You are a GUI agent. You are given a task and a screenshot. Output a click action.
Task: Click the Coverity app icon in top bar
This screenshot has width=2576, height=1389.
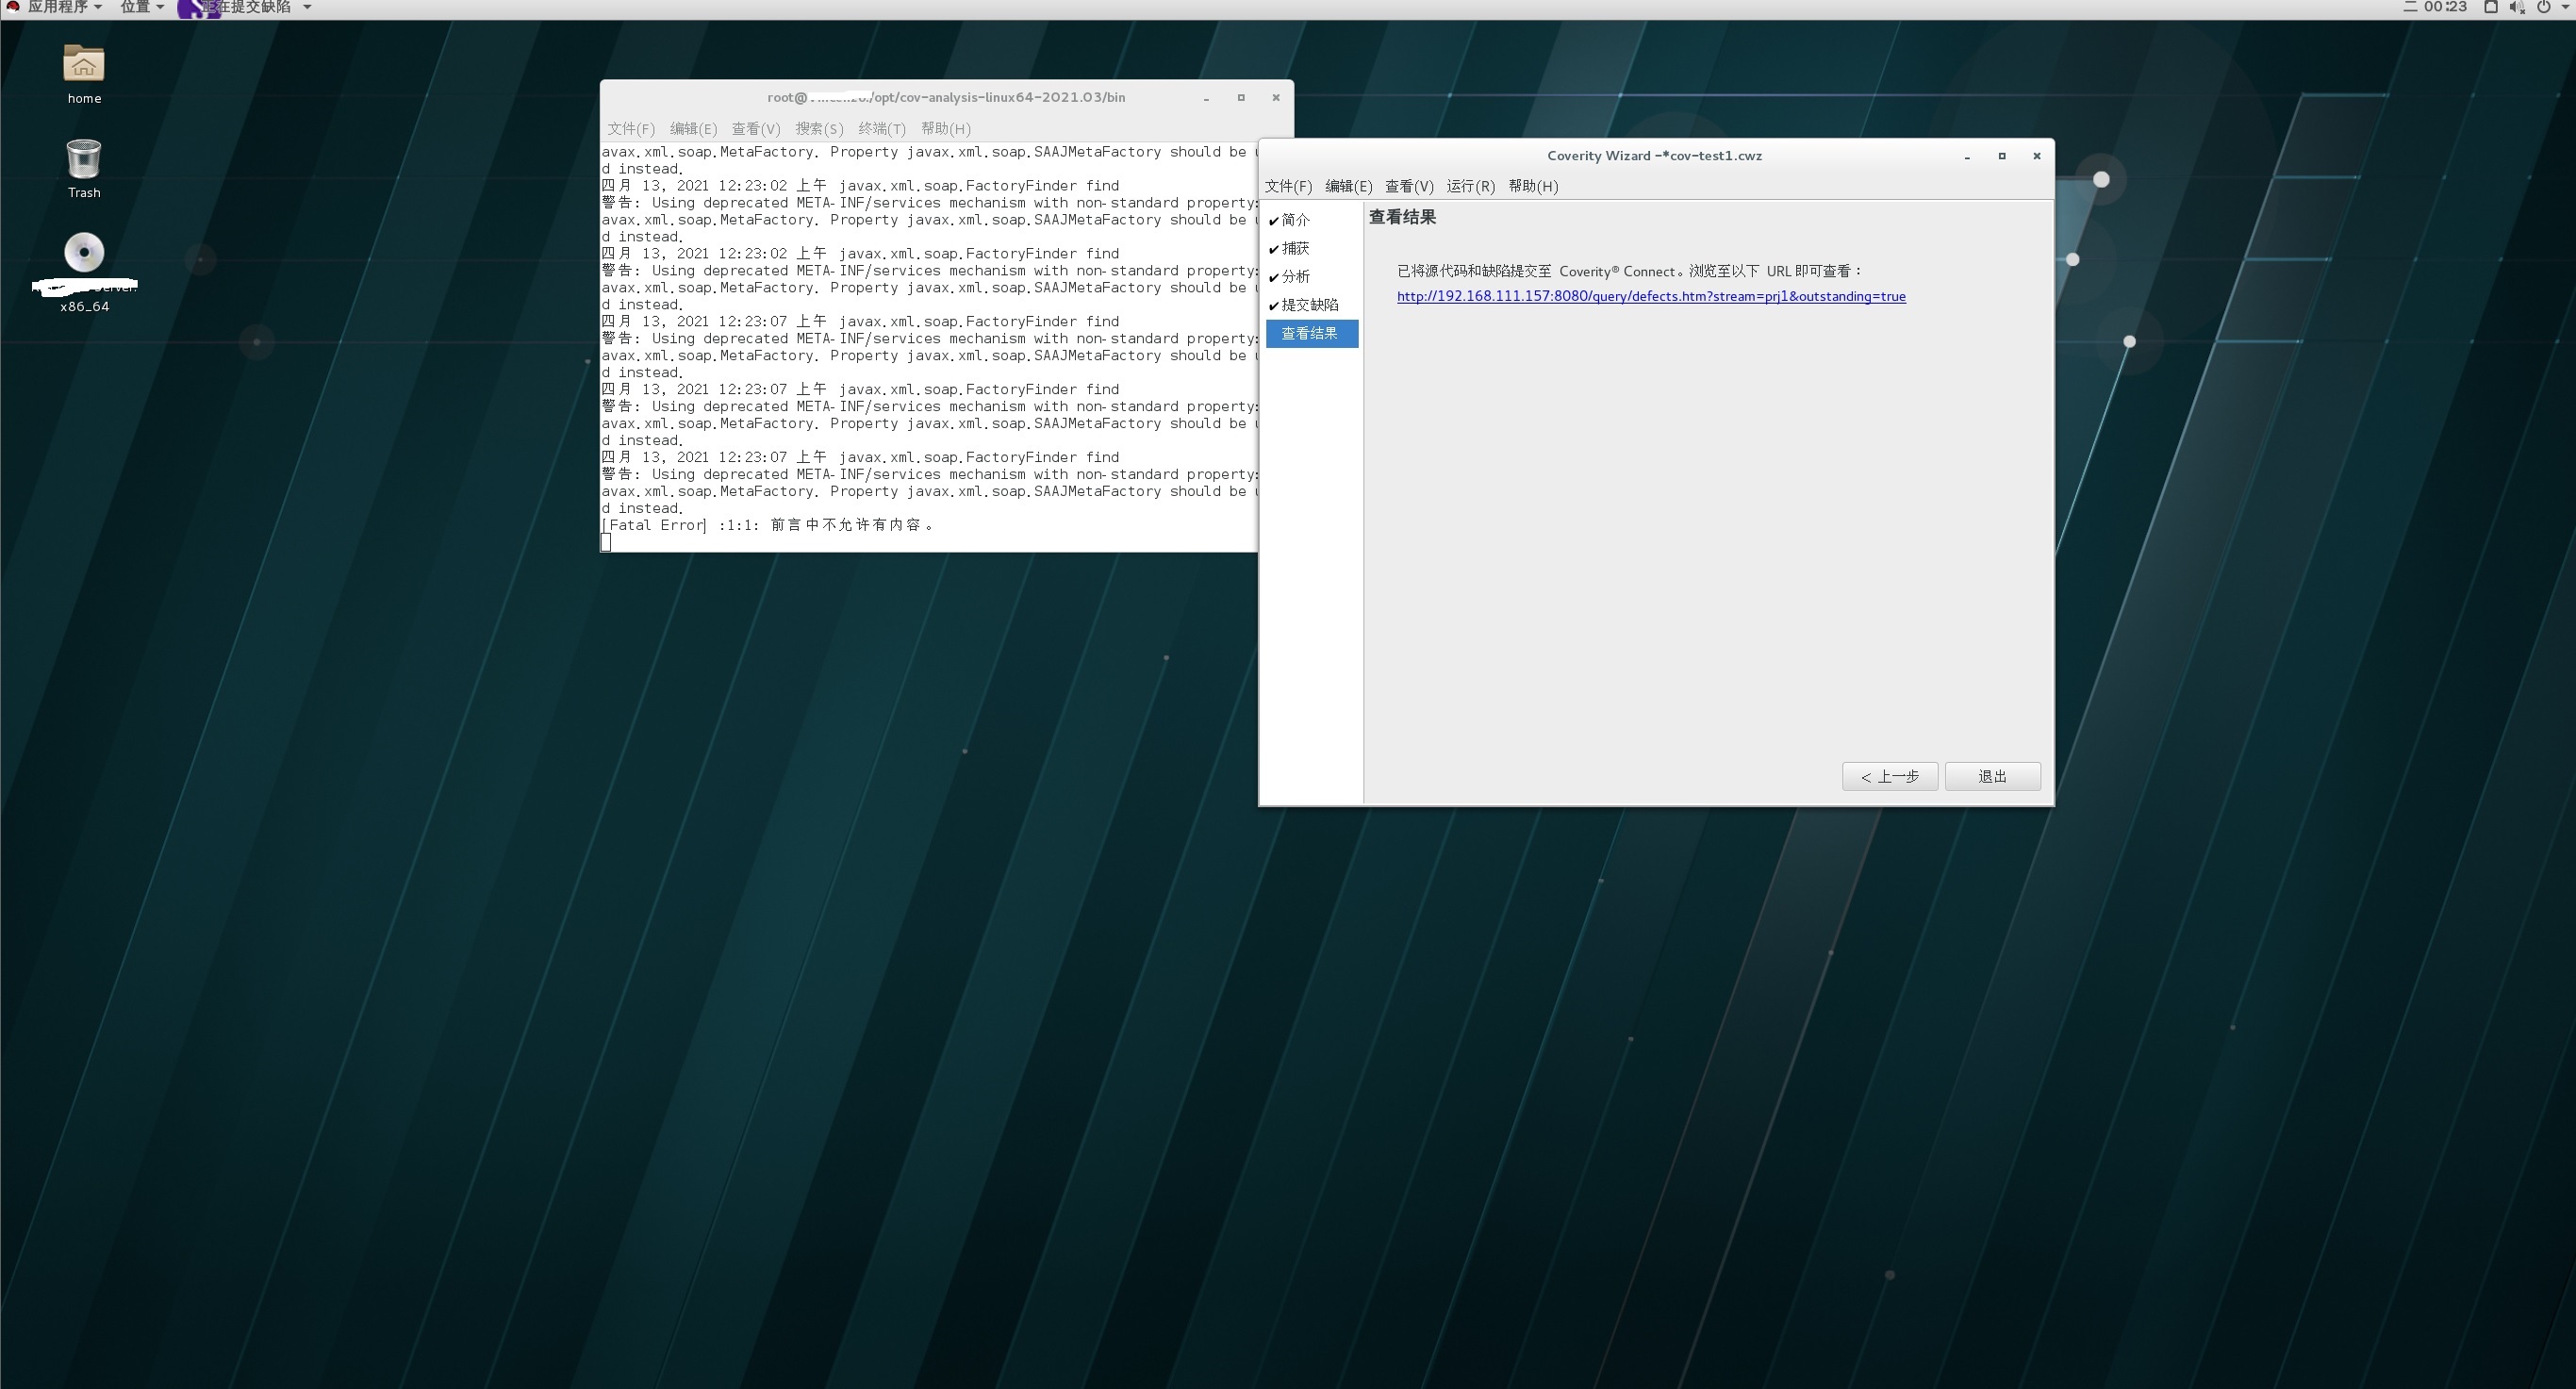click(x=197, y=8)
